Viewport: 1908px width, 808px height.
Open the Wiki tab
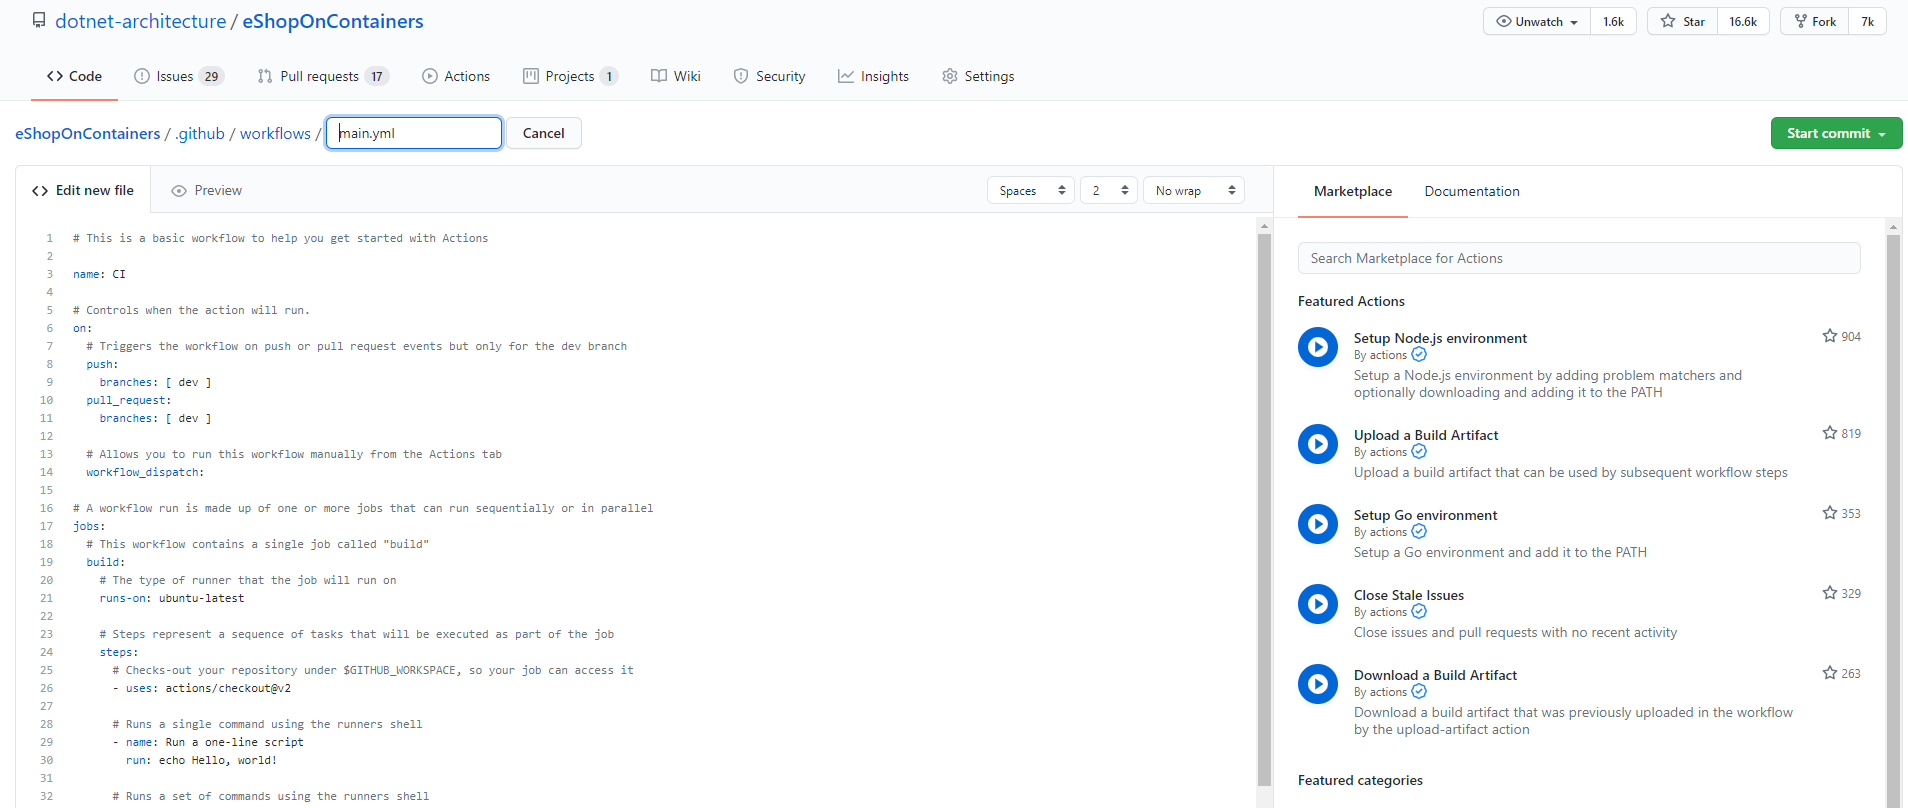pyautogui.click(x=676, y=76)
